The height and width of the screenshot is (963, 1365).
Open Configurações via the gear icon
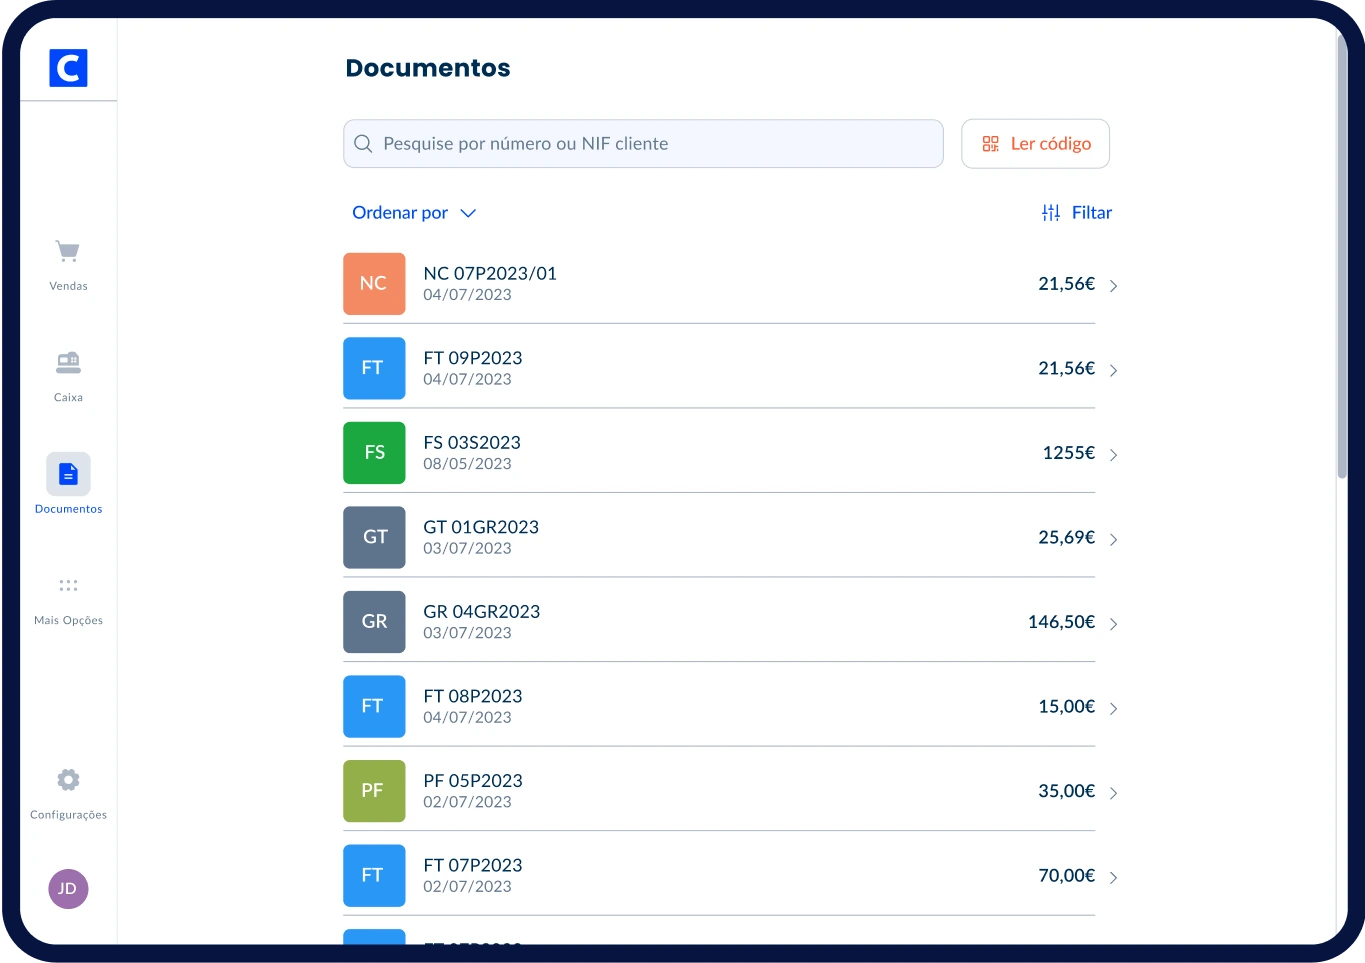[68, 780]
